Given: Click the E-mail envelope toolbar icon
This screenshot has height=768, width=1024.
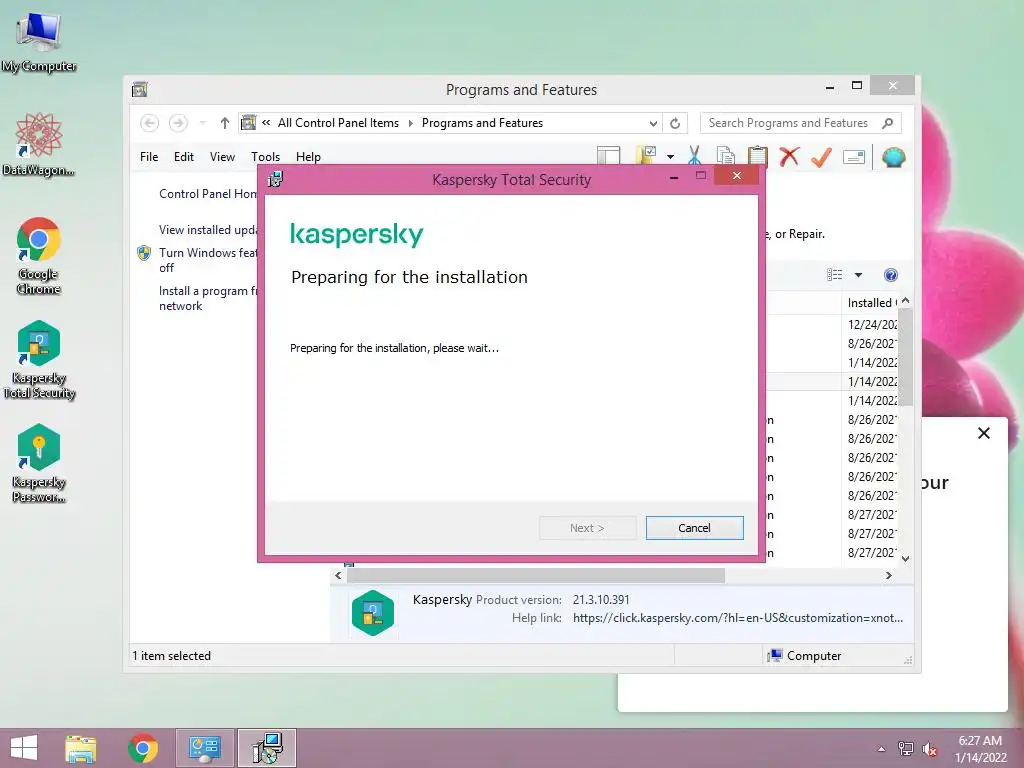Looking at the screenshot, I should pyautogui.click(x=854, y=157).
